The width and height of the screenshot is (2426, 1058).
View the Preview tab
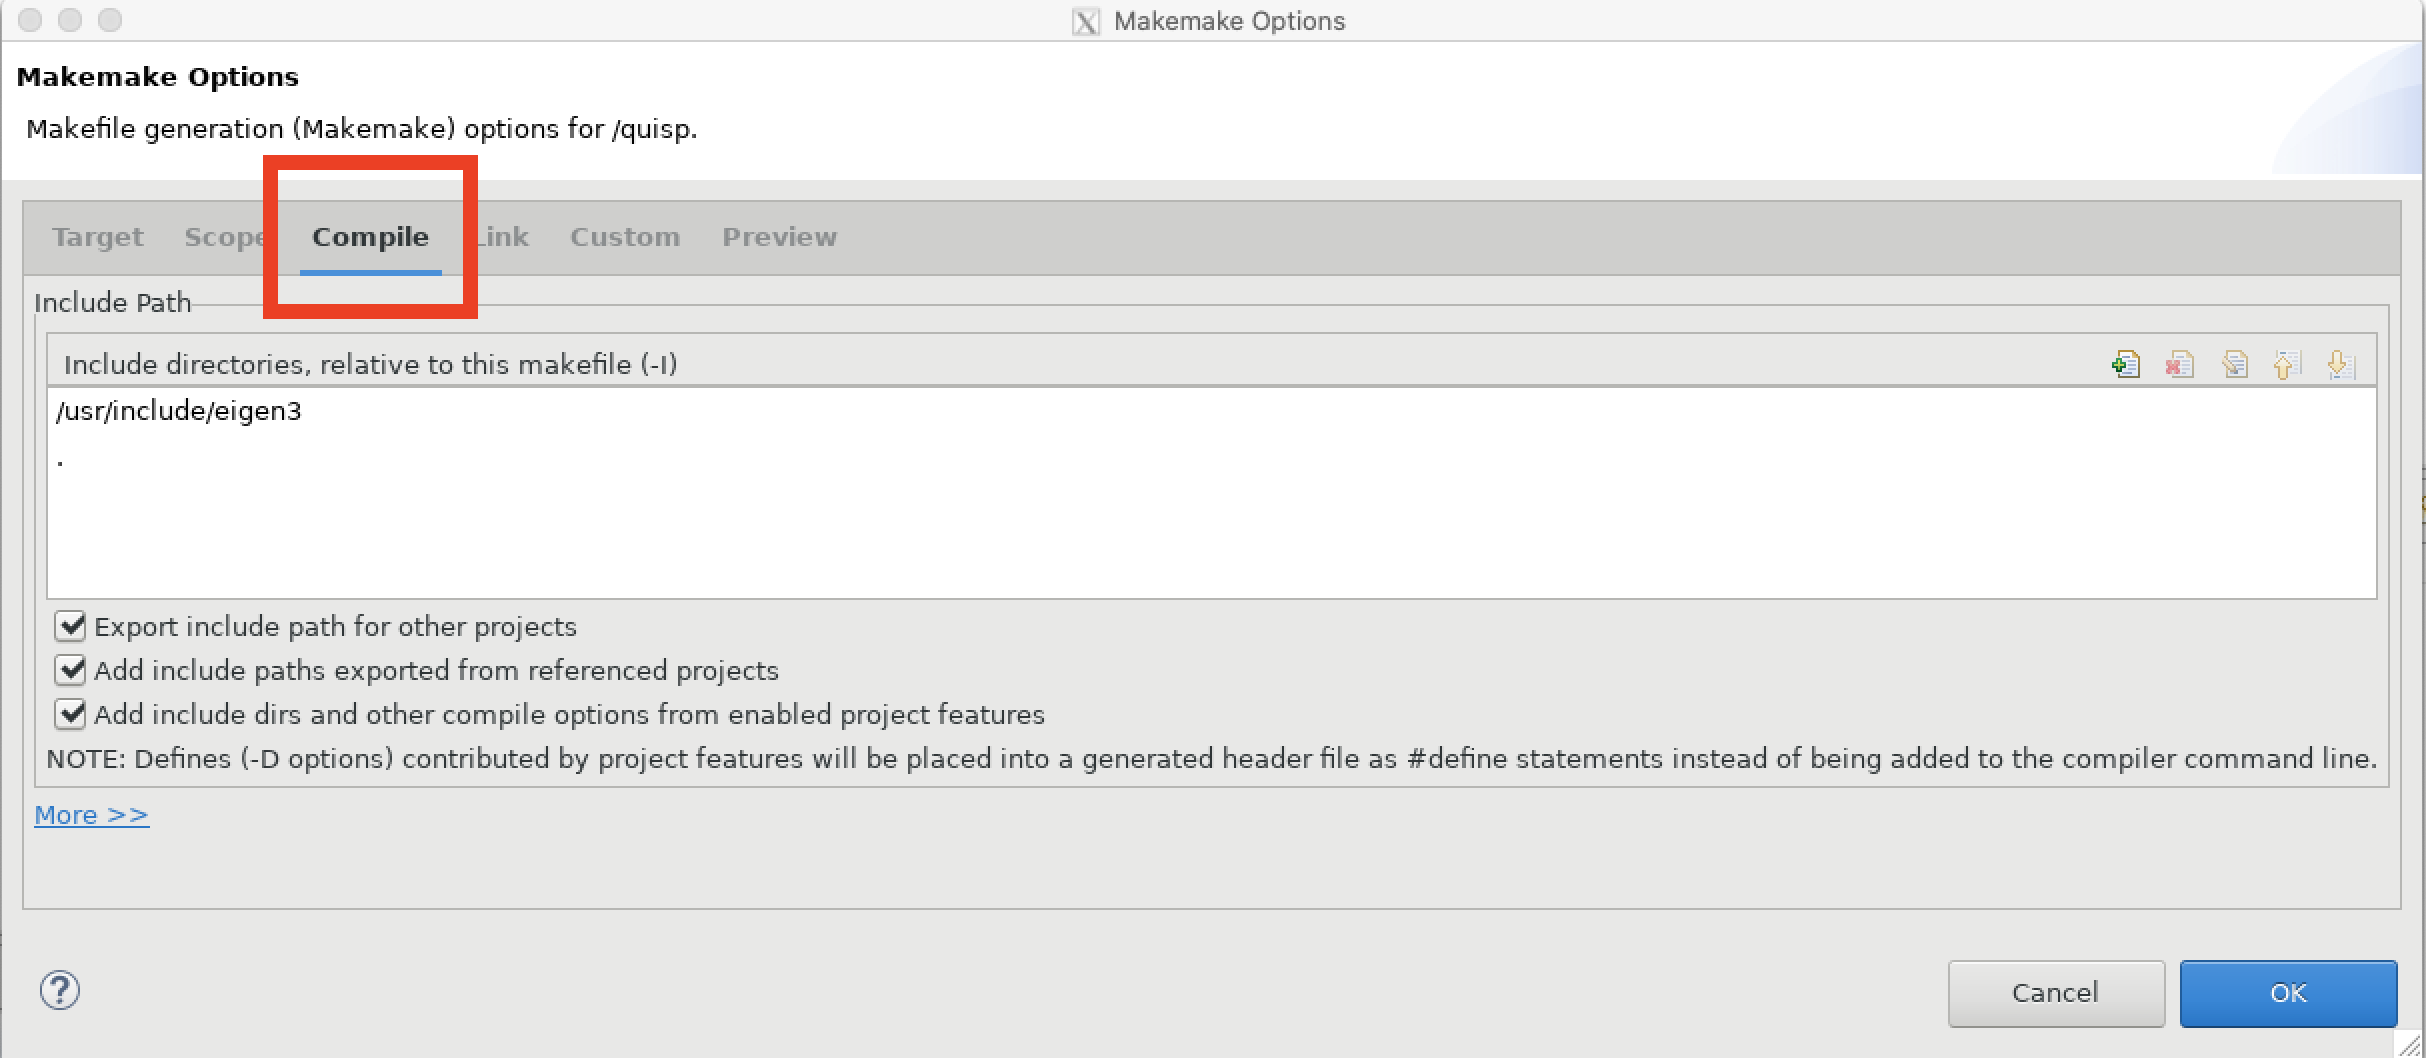click(x=779, y=237)
